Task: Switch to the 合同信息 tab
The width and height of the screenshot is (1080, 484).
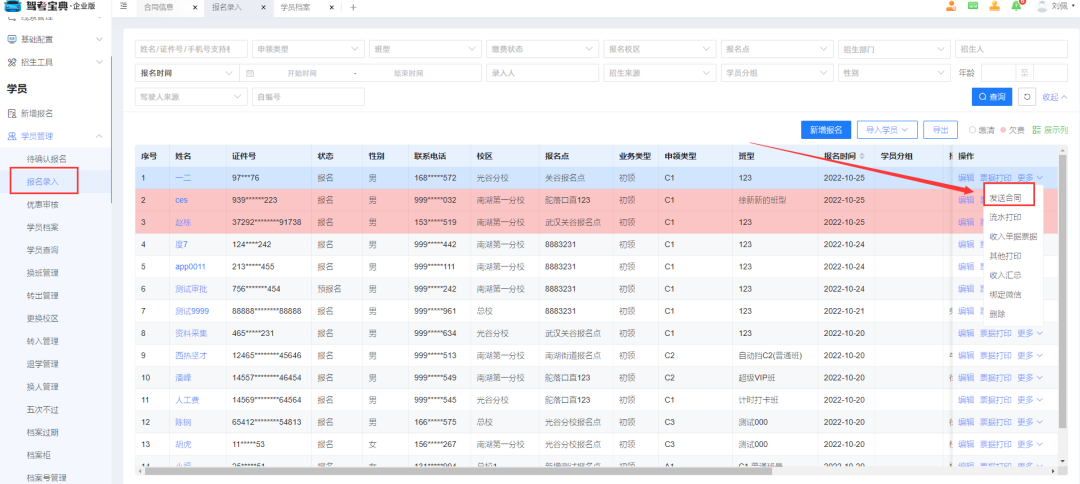Action: (159, 8)
